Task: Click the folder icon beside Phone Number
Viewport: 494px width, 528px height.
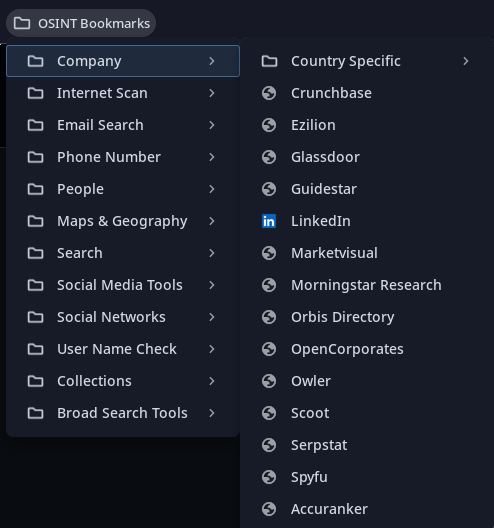Action: [35, 157]
